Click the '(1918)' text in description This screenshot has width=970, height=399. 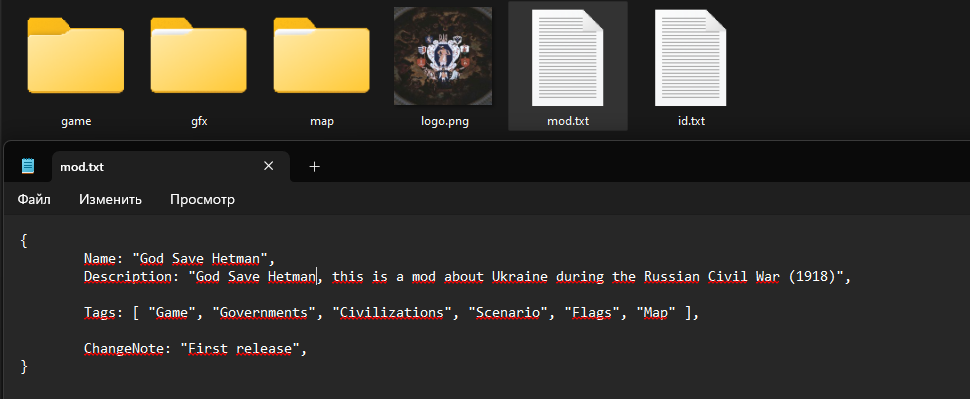point(812,277)
